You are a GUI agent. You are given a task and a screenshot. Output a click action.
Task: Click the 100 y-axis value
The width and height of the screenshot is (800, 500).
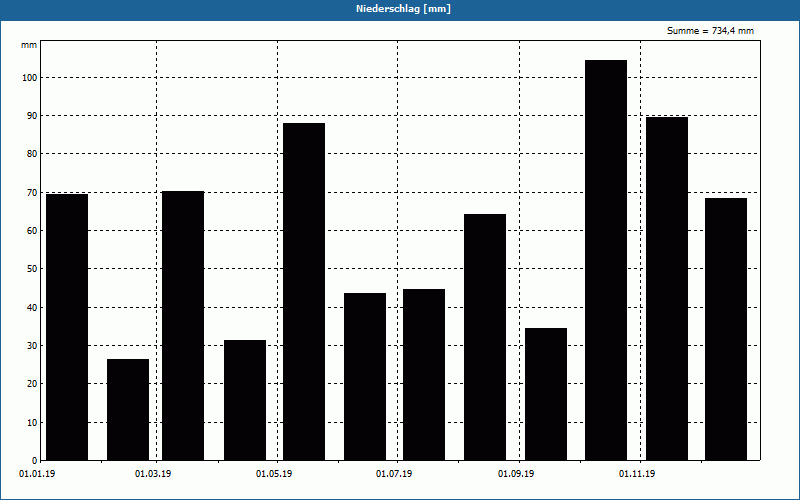coord(30,78)
